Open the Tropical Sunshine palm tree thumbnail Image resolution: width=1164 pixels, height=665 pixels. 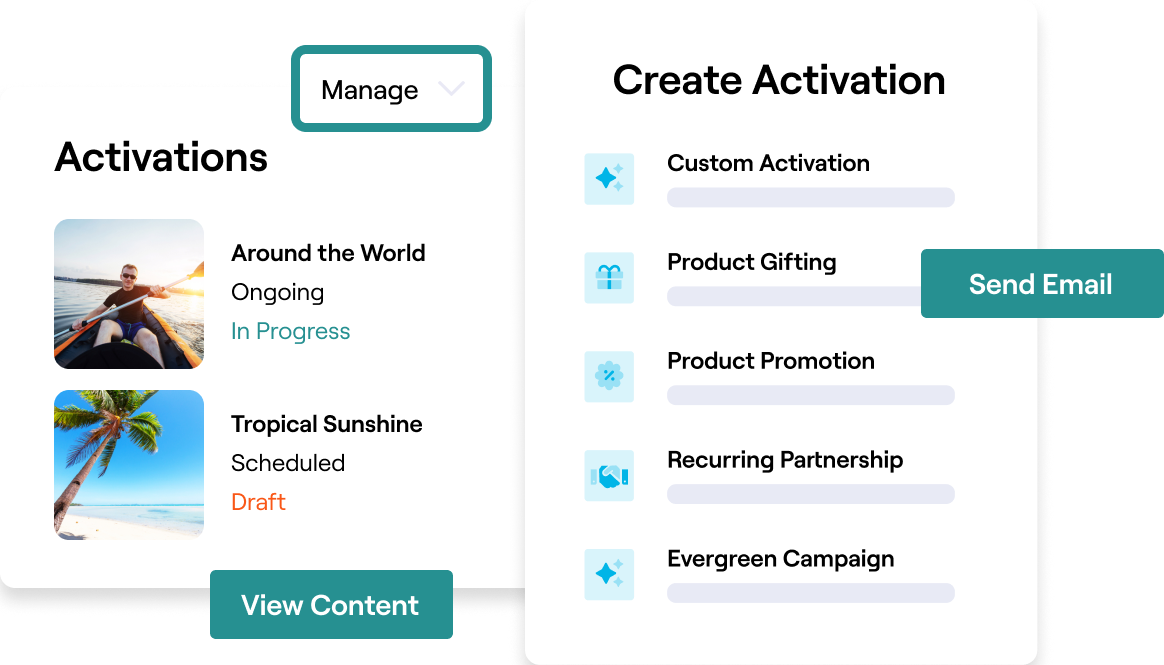[x=129, y=465]
